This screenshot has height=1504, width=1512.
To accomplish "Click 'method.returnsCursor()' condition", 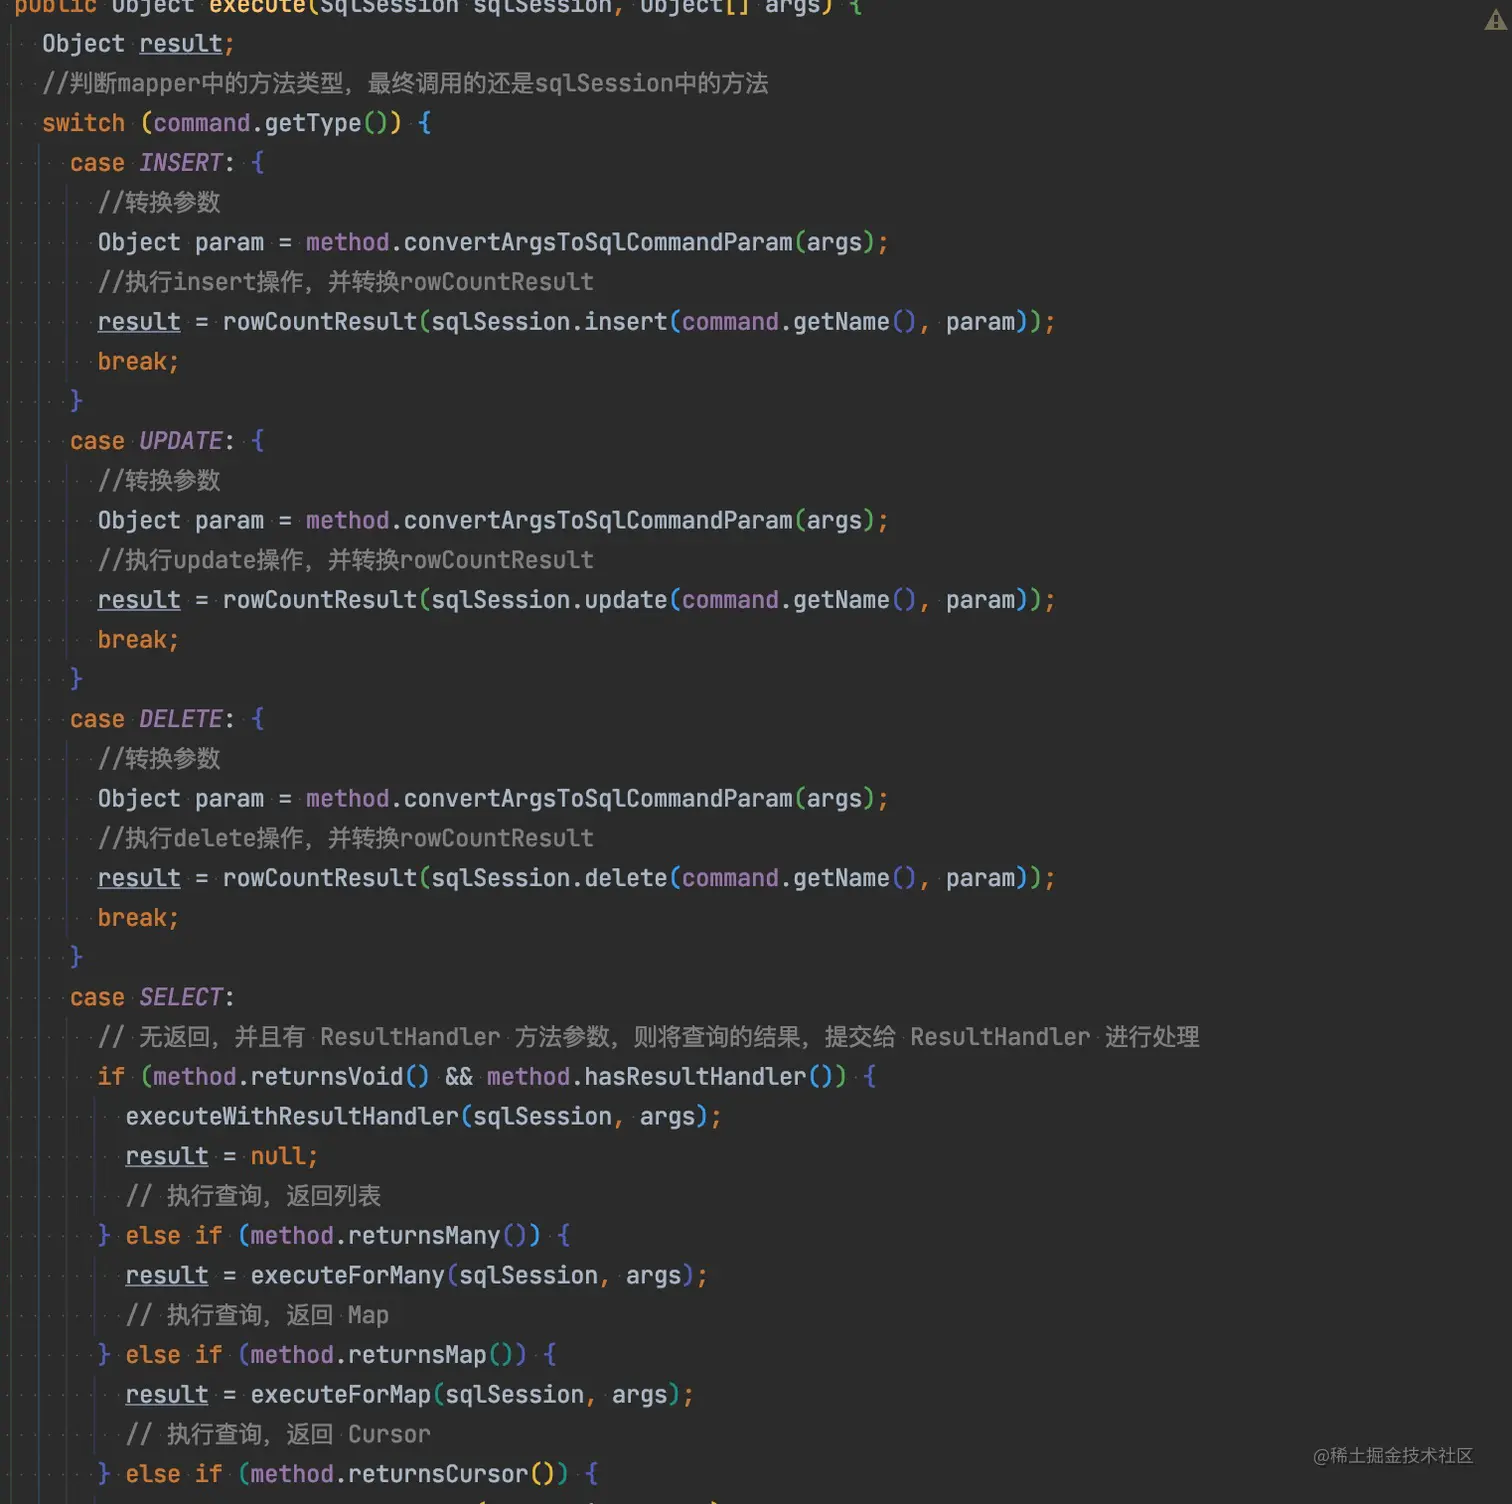I will coord(402,1473).
